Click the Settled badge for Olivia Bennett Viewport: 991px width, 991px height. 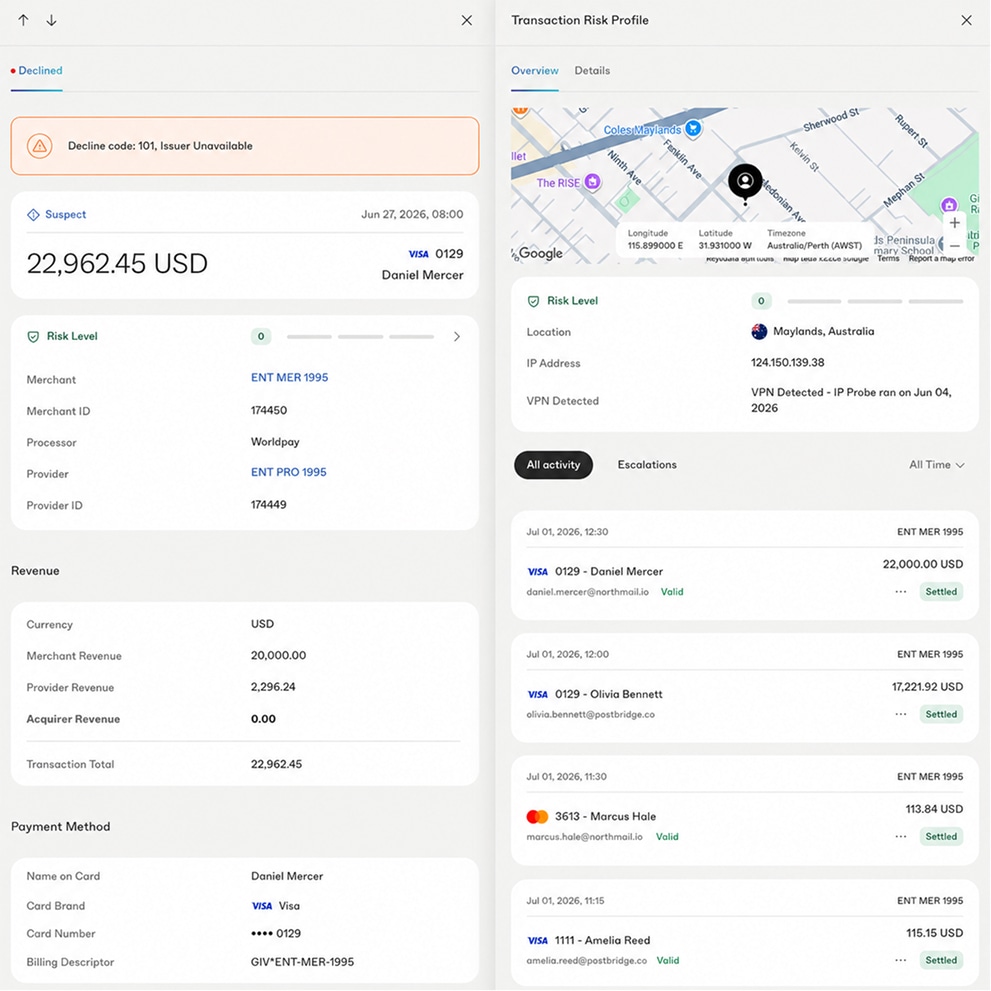(941, 714)
